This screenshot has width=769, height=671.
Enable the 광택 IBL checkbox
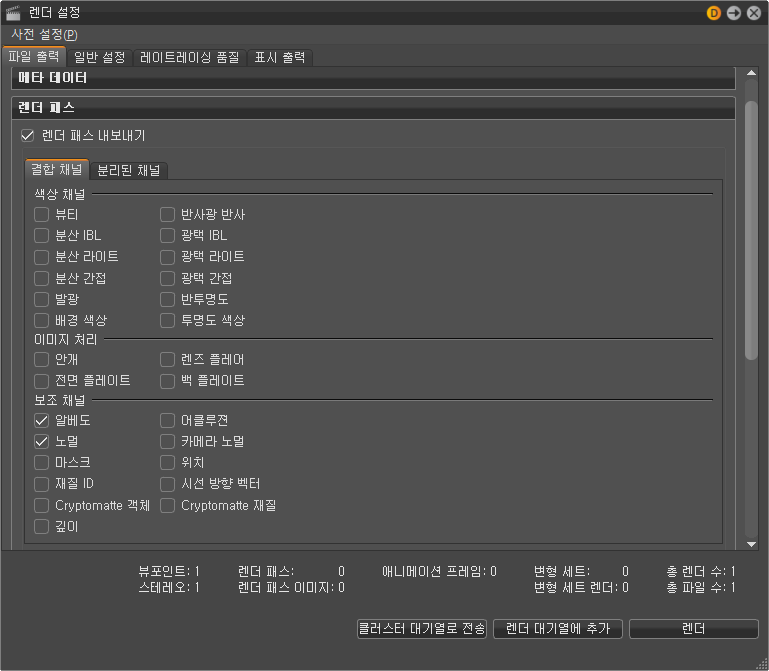(167, 235)
